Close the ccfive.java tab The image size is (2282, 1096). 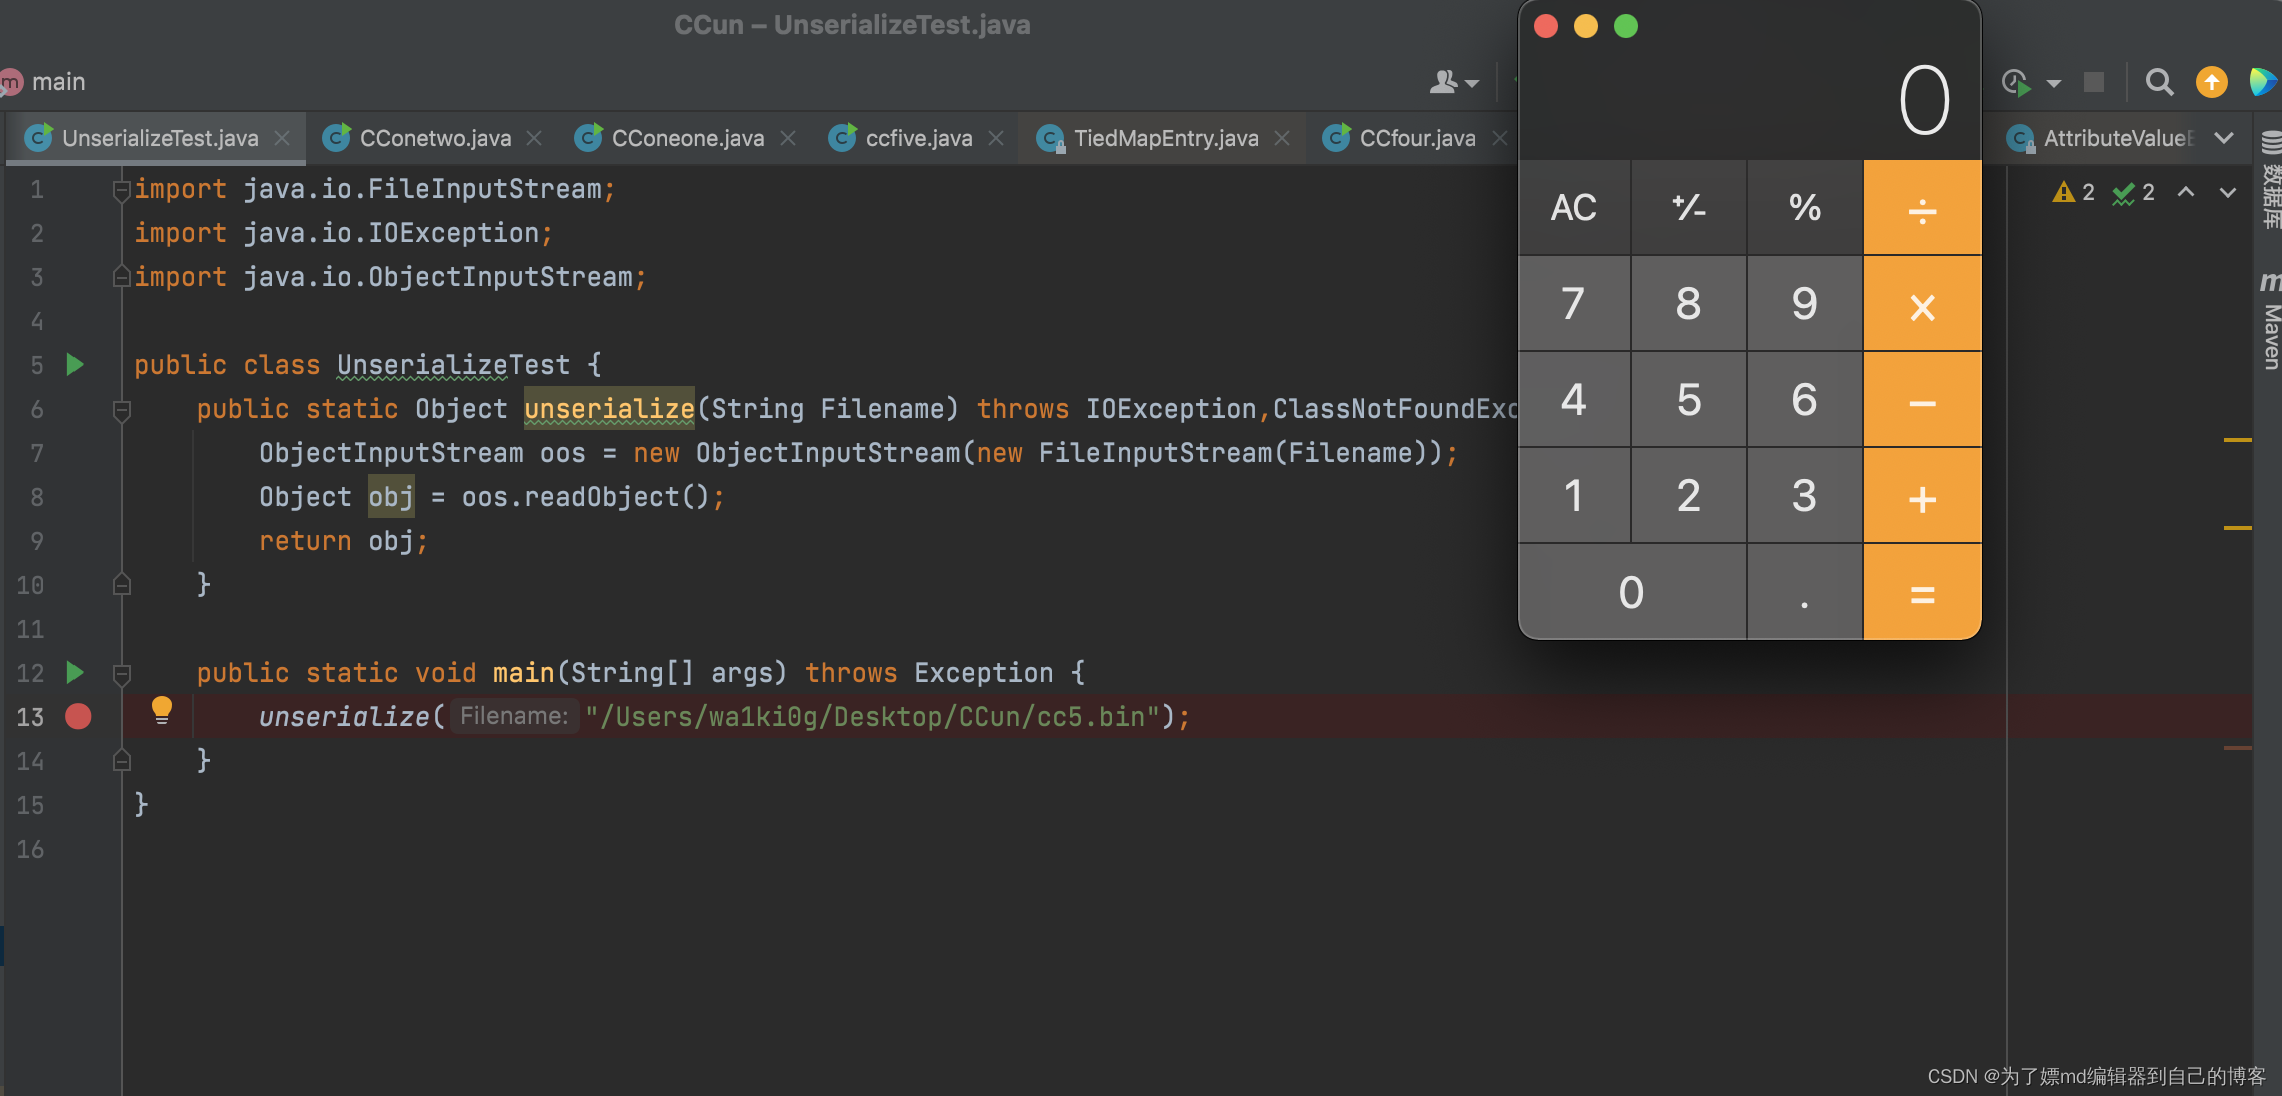coord(996,138)
